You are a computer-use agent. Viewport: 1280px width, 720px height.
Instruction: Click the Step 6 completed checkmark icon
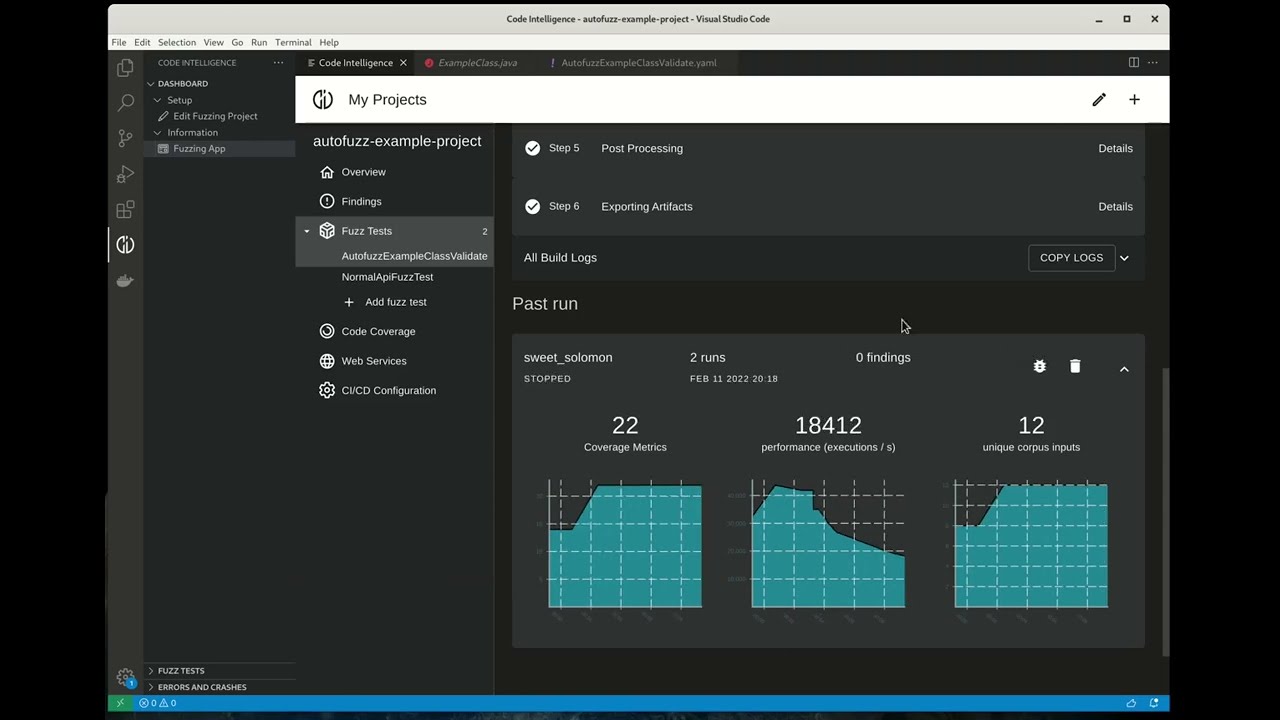533,206
